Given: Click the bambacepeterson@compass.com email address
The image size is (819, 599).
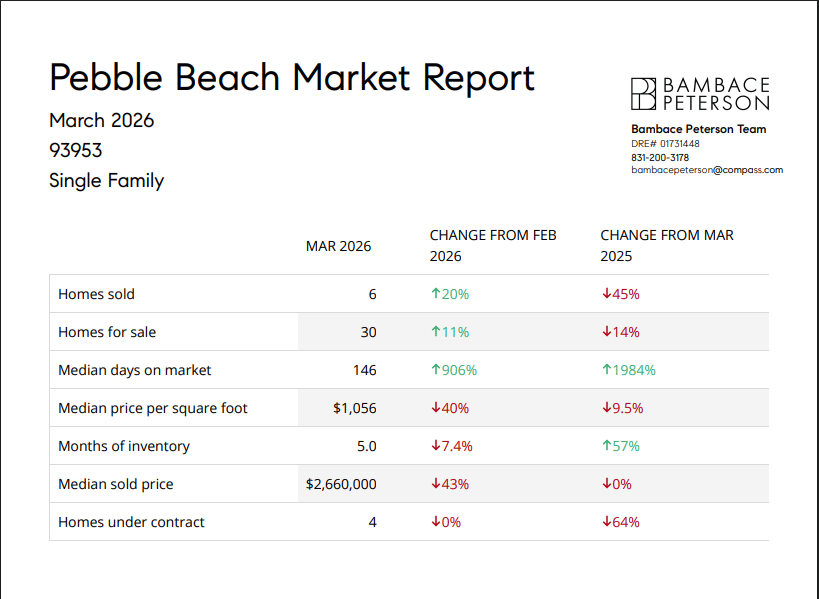Looking at the screenshot, I should tap(707, 170).
